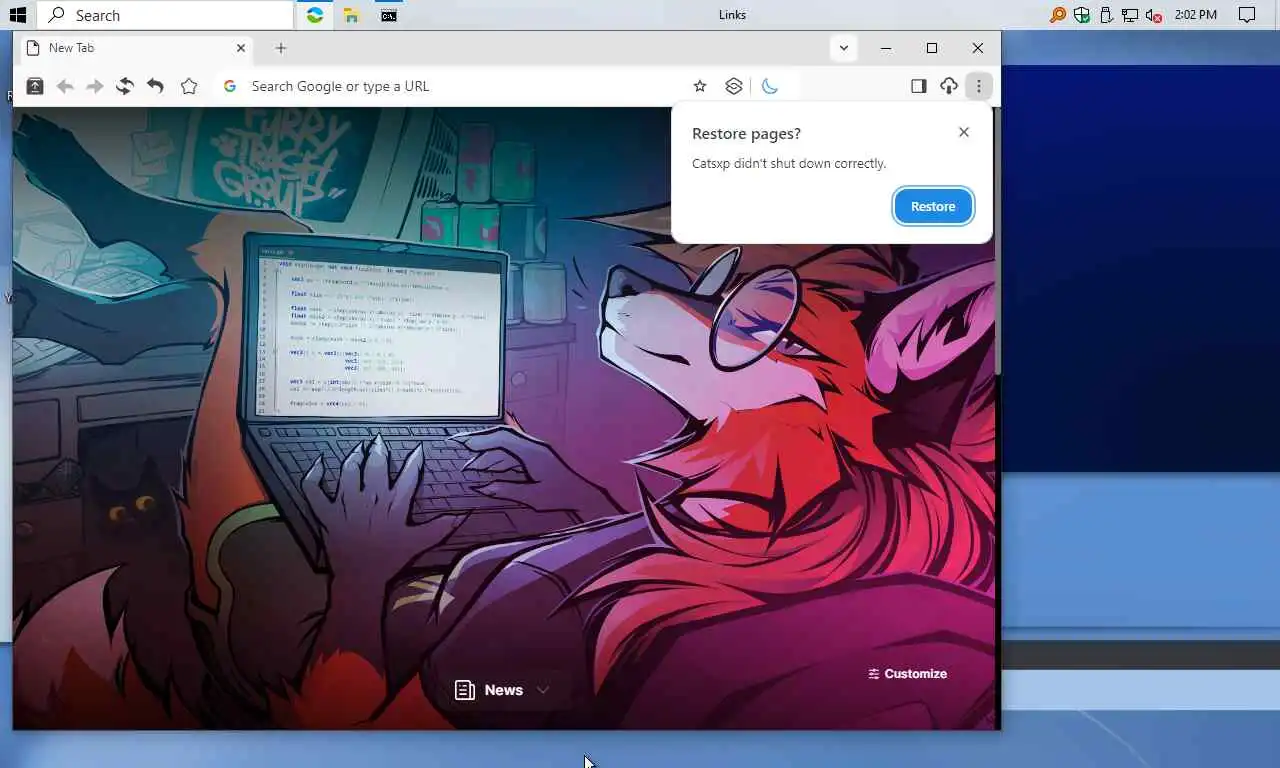Open the three-dot browser menu
Image resolution: width=1280 pixels, height=768 pixels.
[979, 86]
